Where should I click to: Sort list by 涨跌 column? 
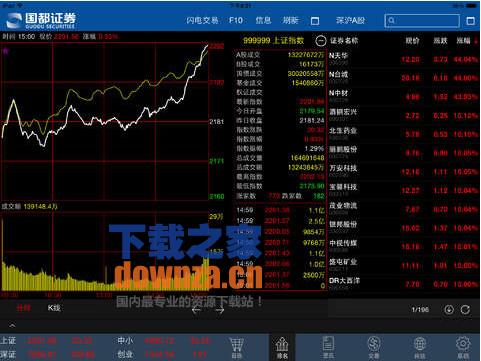pos(440,41)
